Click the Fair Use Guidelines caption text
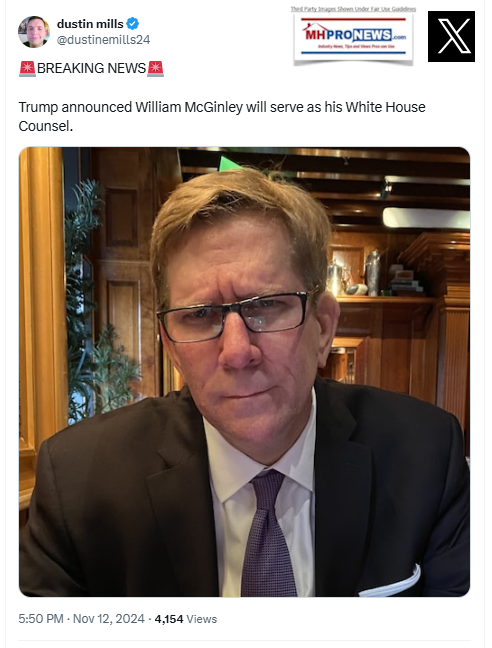 [354, 9]
